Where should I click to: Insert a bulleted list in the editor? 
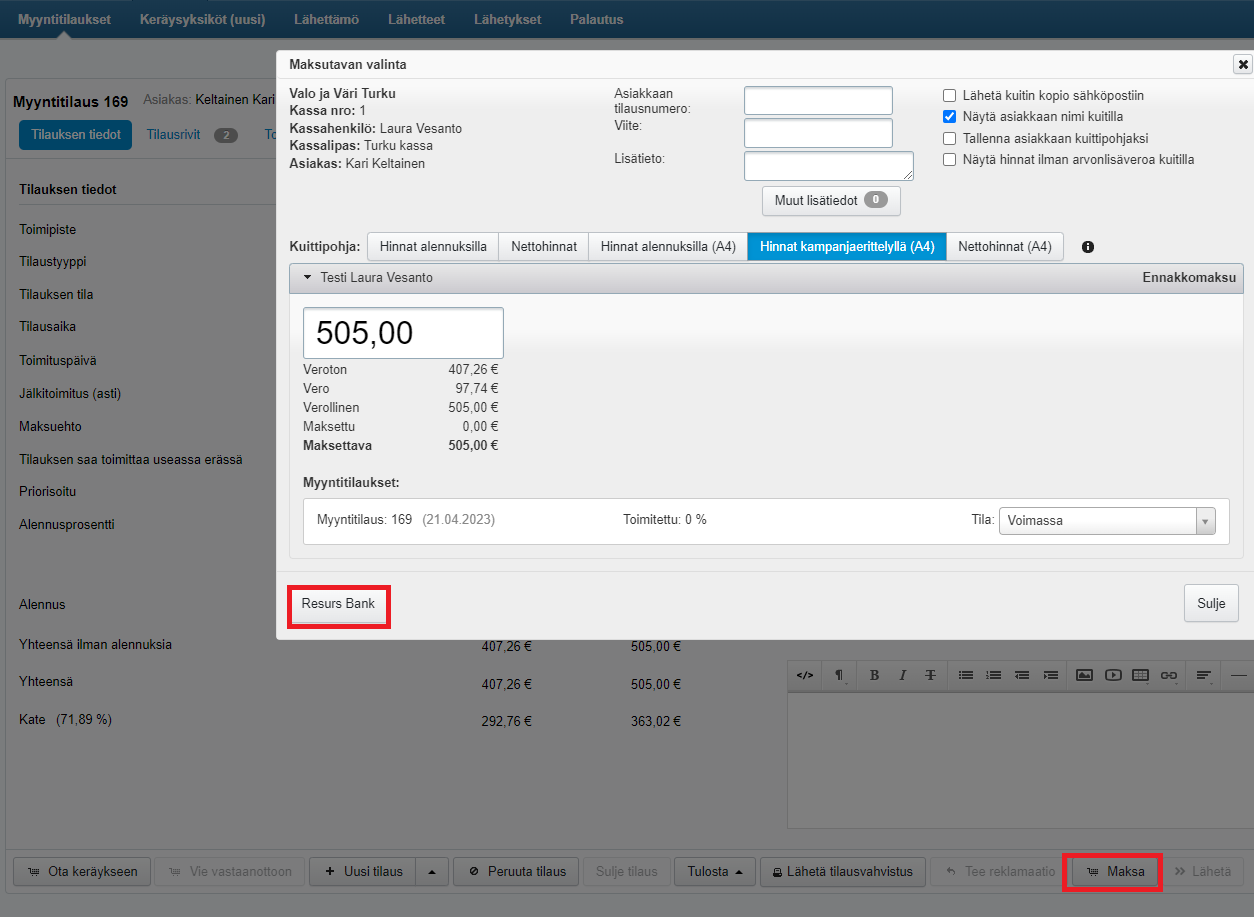tap(965, 675)
